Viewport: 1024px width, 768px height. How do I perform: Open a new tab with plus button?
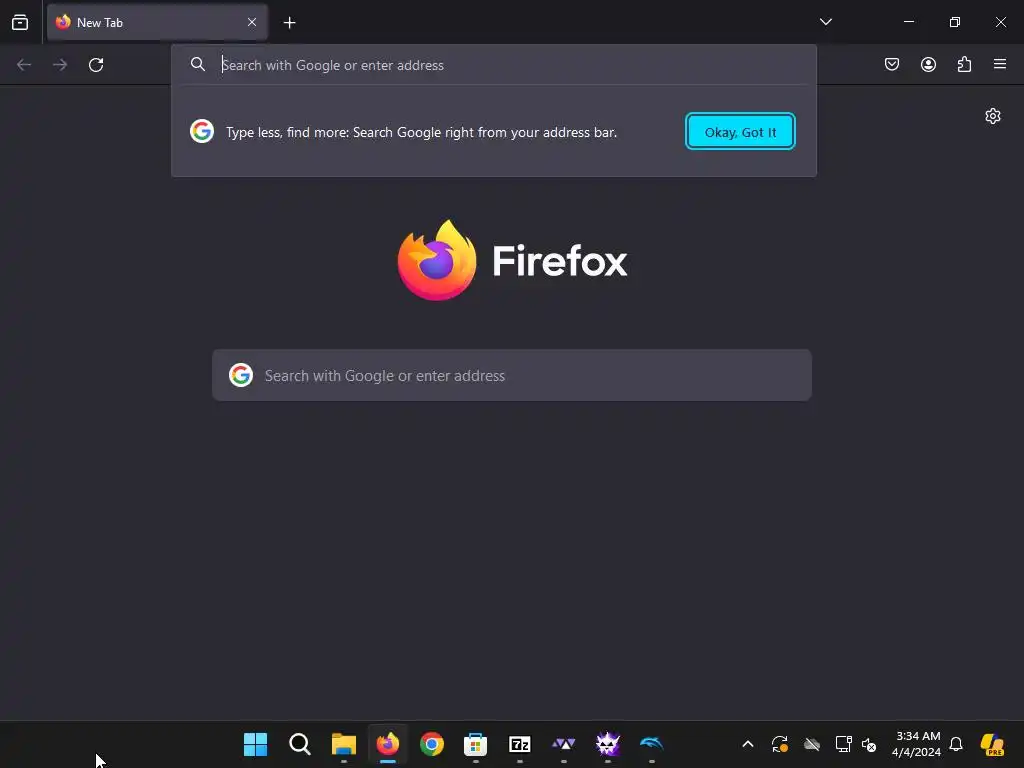[289, 23]
